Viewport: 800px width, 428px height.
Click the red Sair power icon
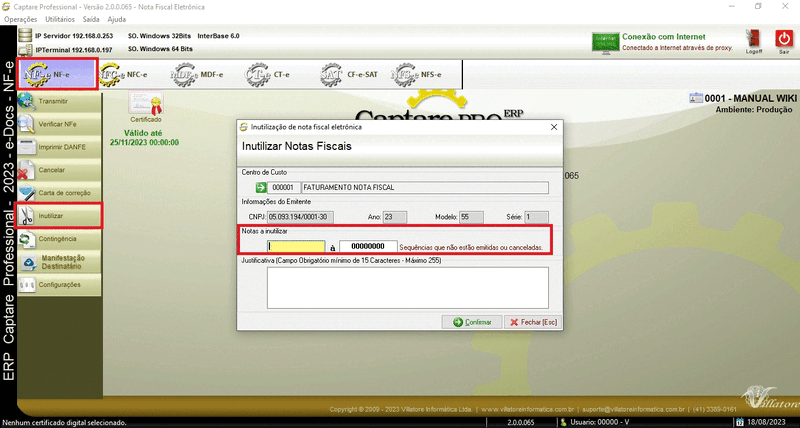click(x=784, y=39)
